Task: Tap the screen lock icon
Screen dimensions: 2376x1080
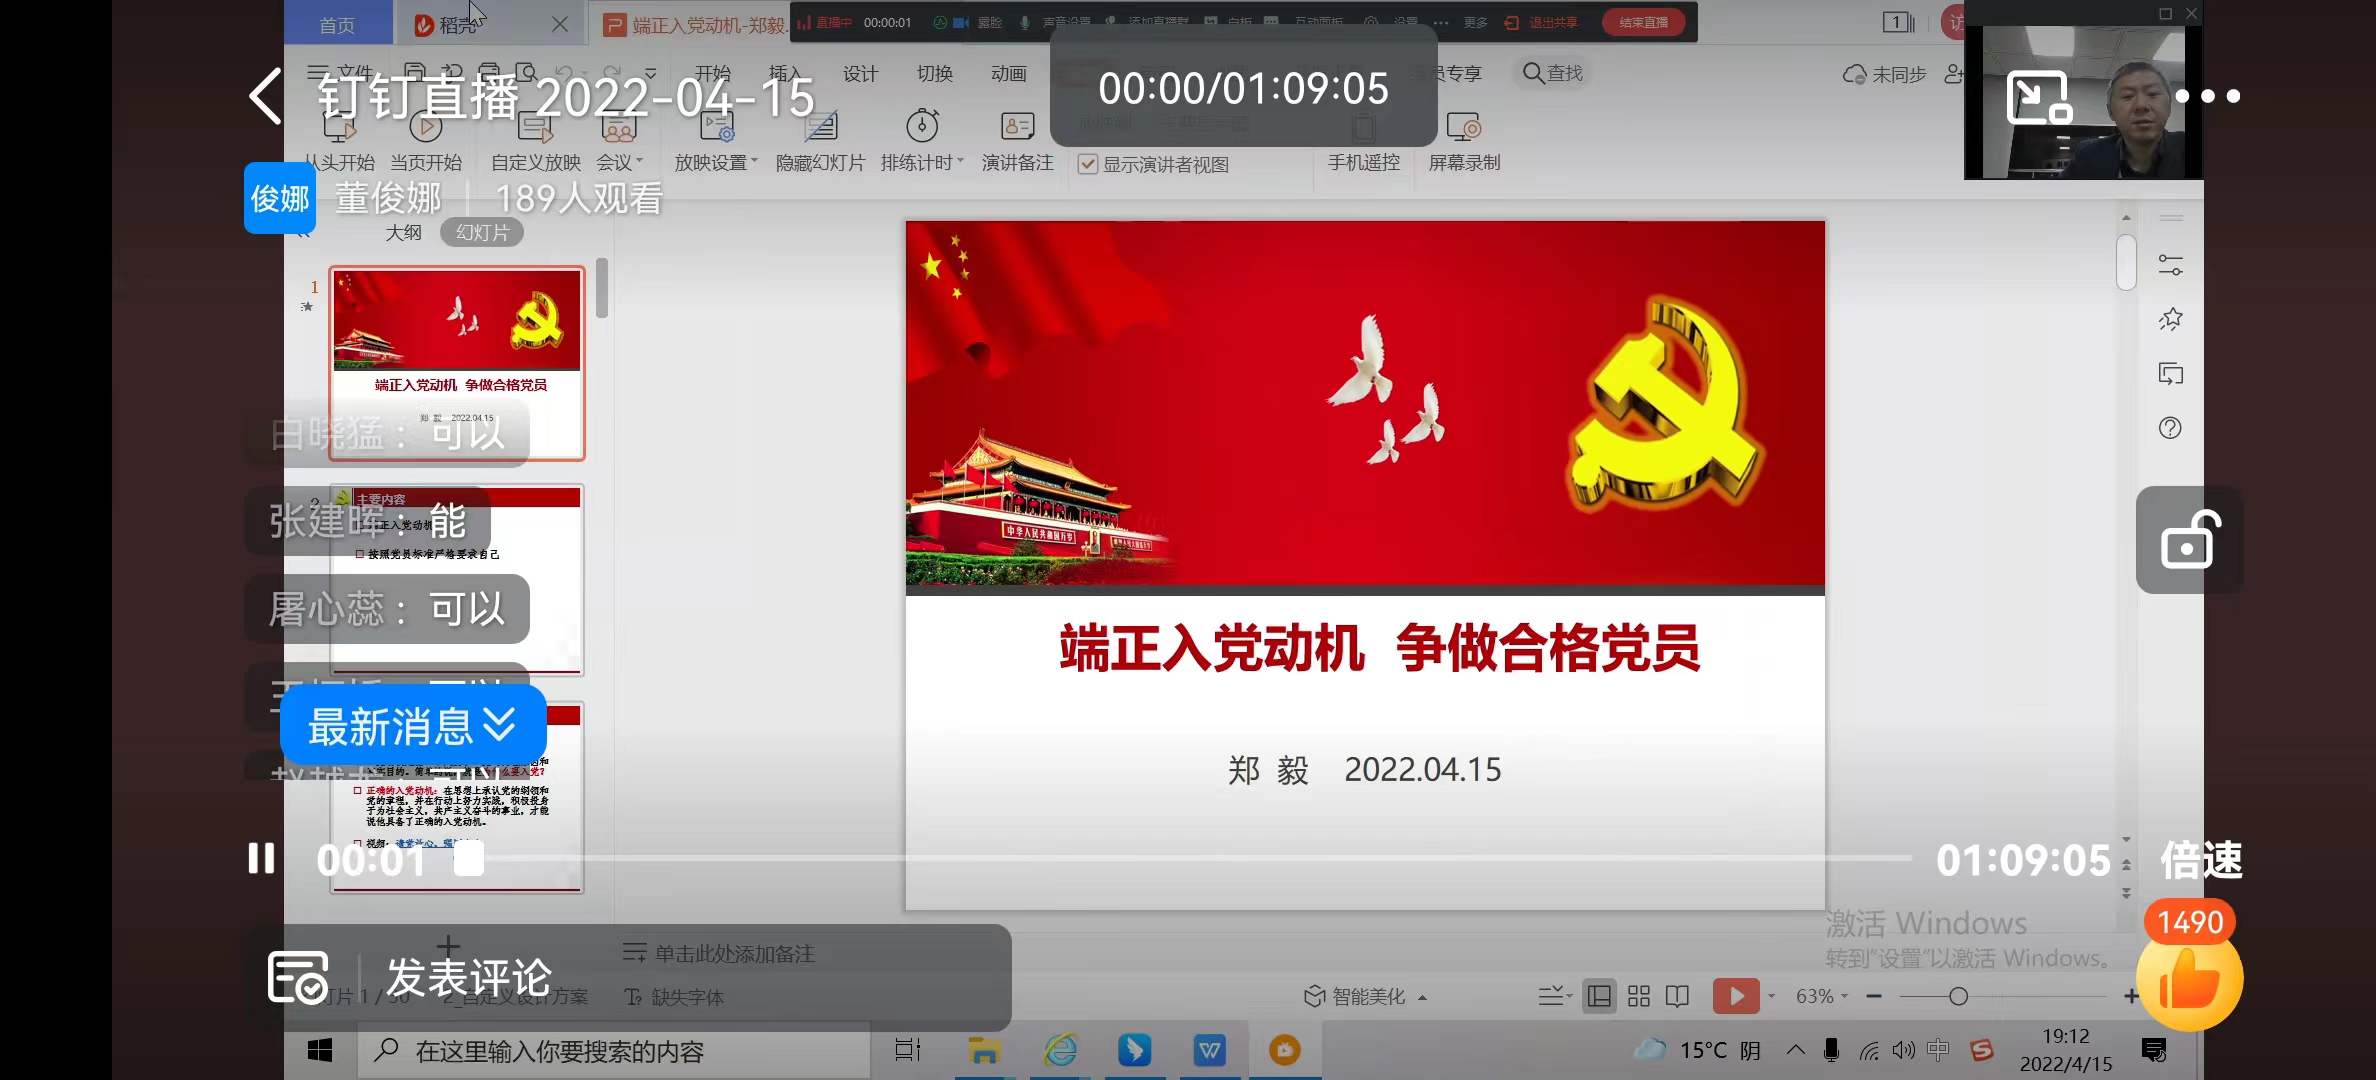Action: 2190,541
